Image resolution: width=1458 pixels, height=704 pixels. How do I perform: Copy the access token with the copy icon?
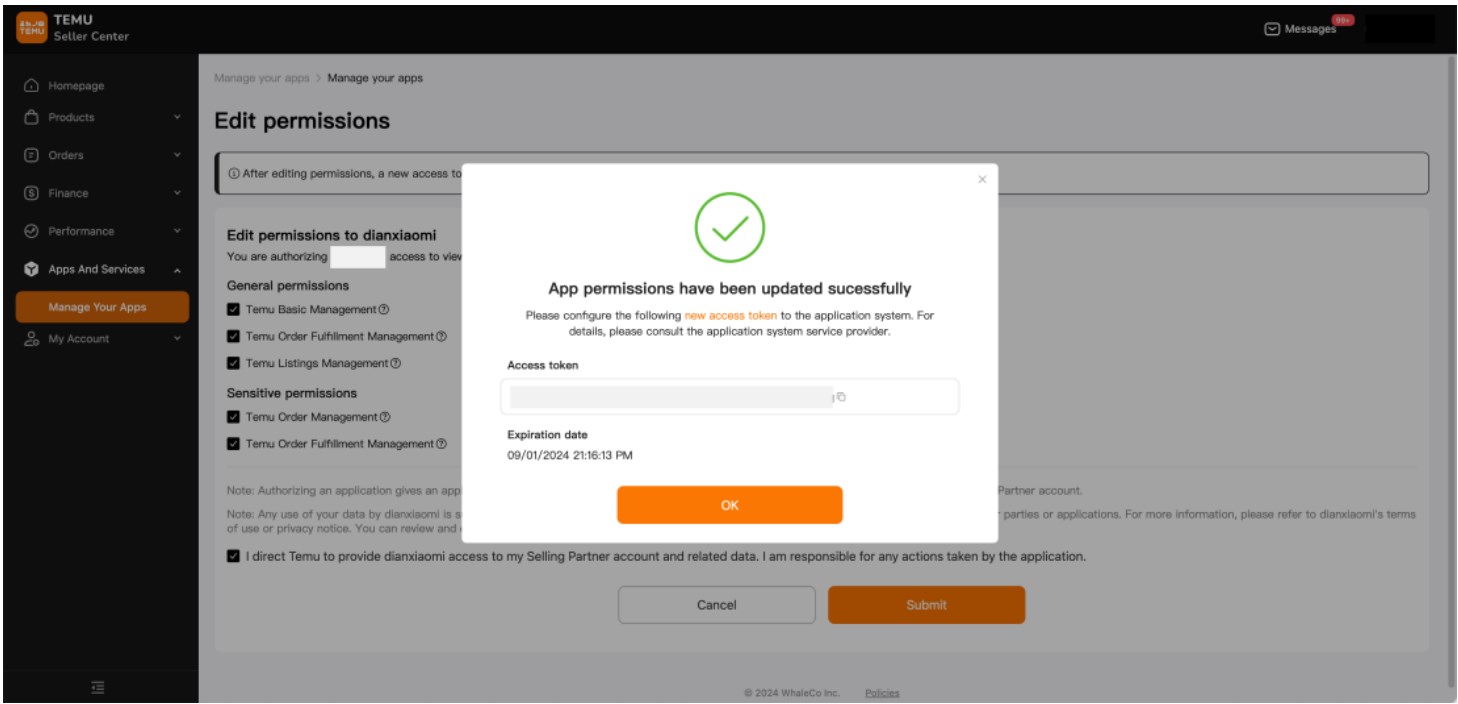[841, 397]
